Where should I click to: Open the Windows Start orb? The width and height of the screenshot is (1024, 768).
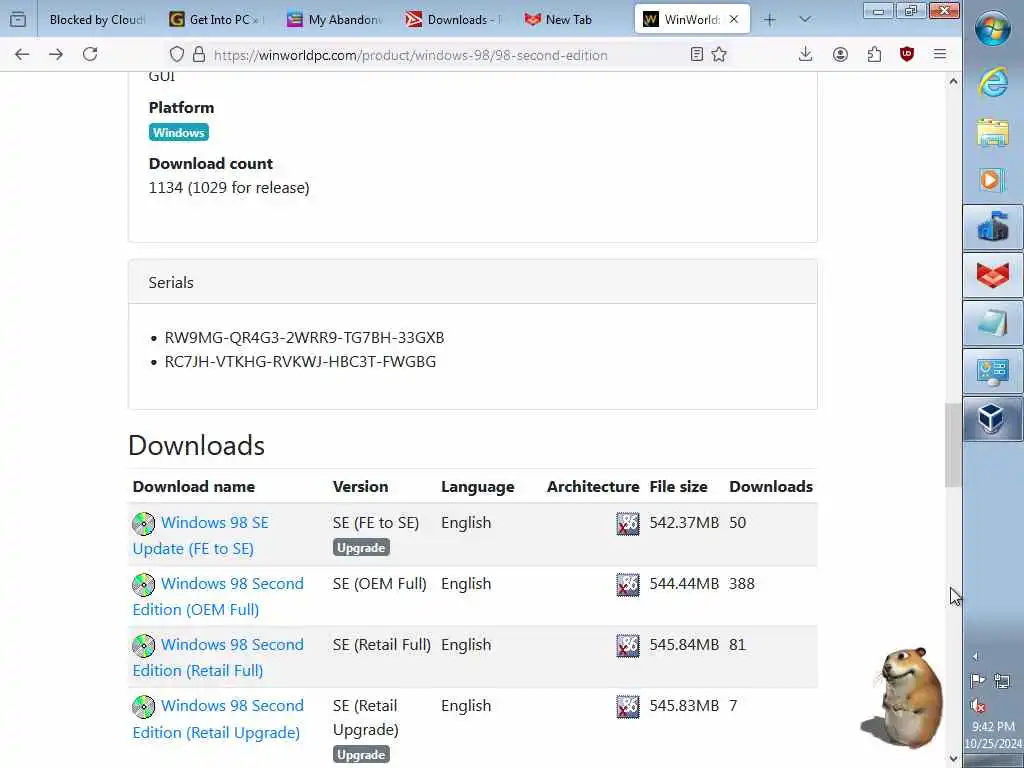pyautogui.click(x=993, y=29)
